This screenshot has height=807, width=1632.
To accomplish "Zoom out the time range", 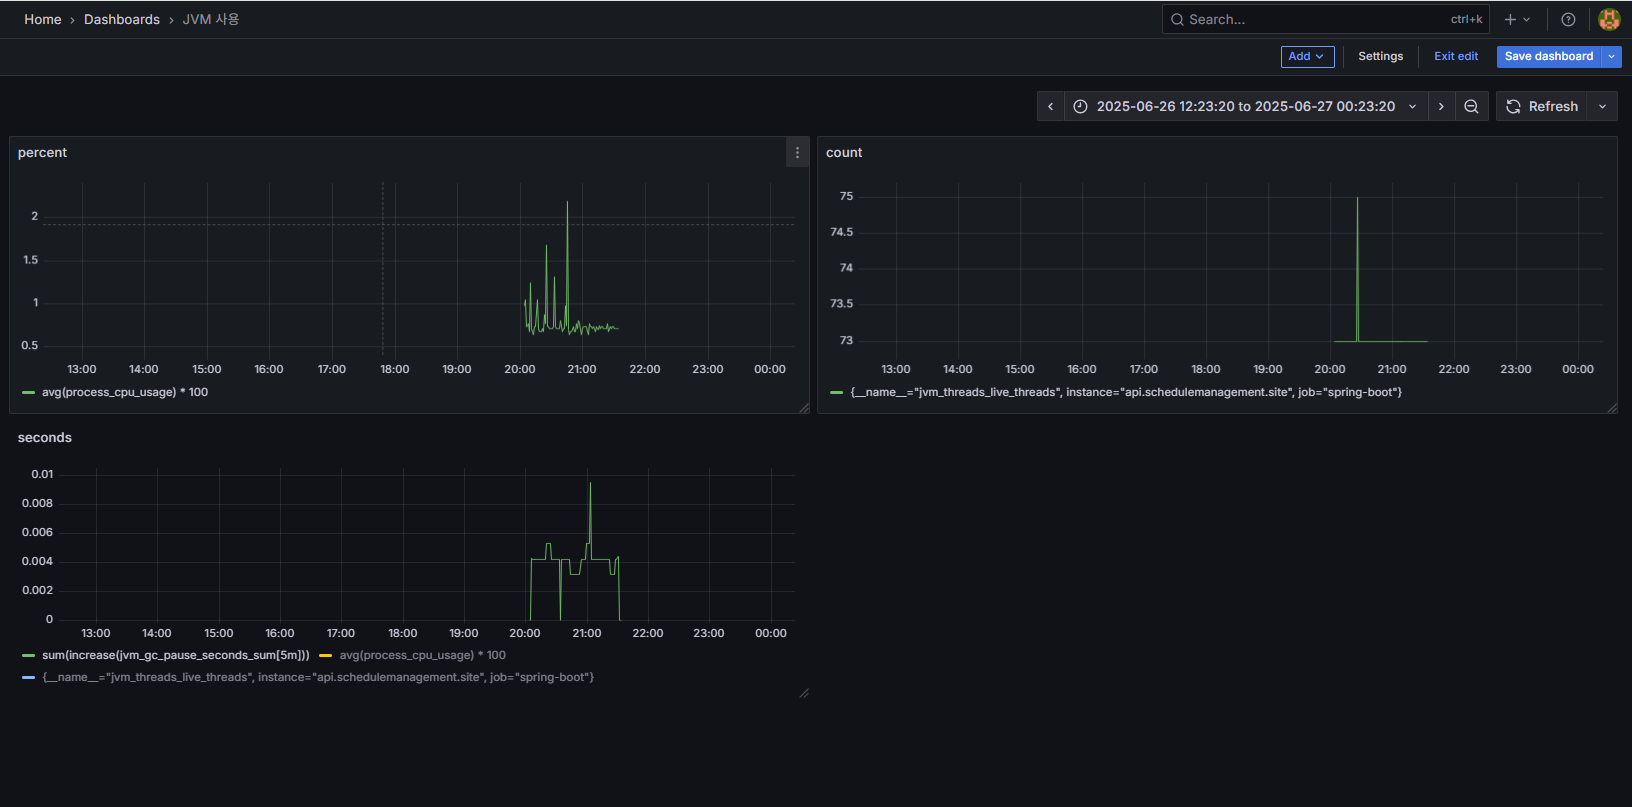I will (1471, 106).
